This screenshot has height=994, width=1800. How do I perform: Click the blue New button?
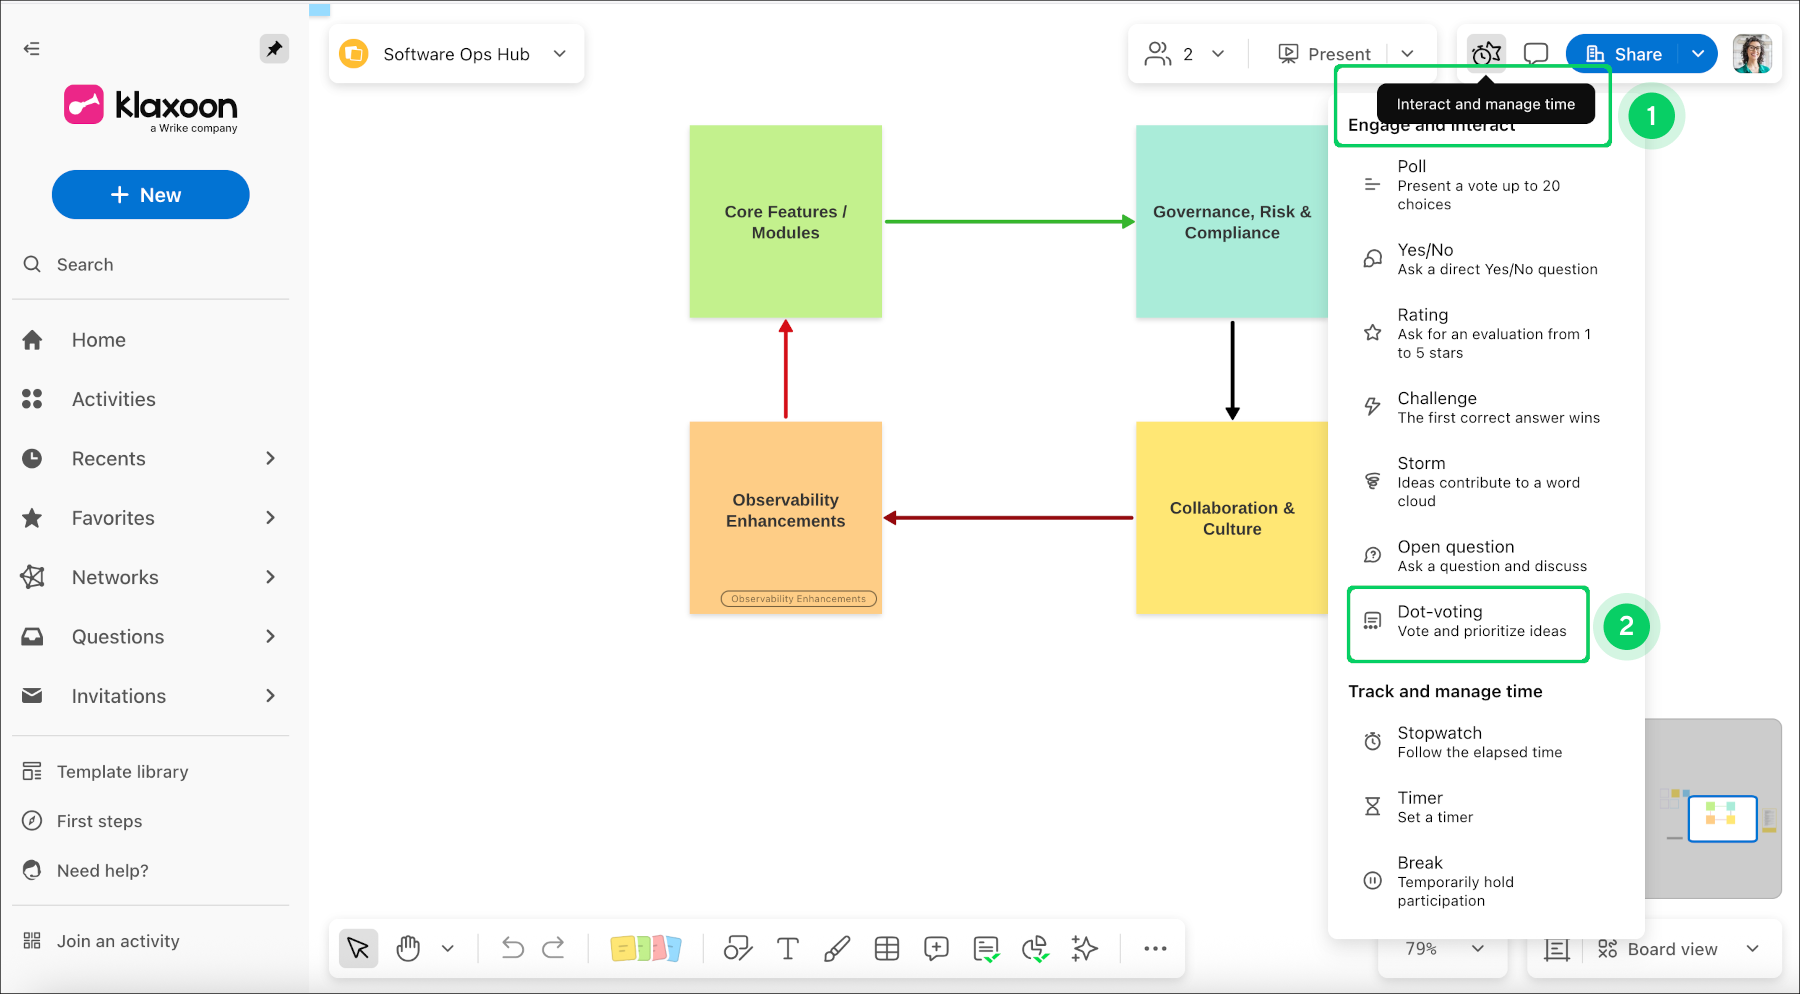(x=150, y=195)
